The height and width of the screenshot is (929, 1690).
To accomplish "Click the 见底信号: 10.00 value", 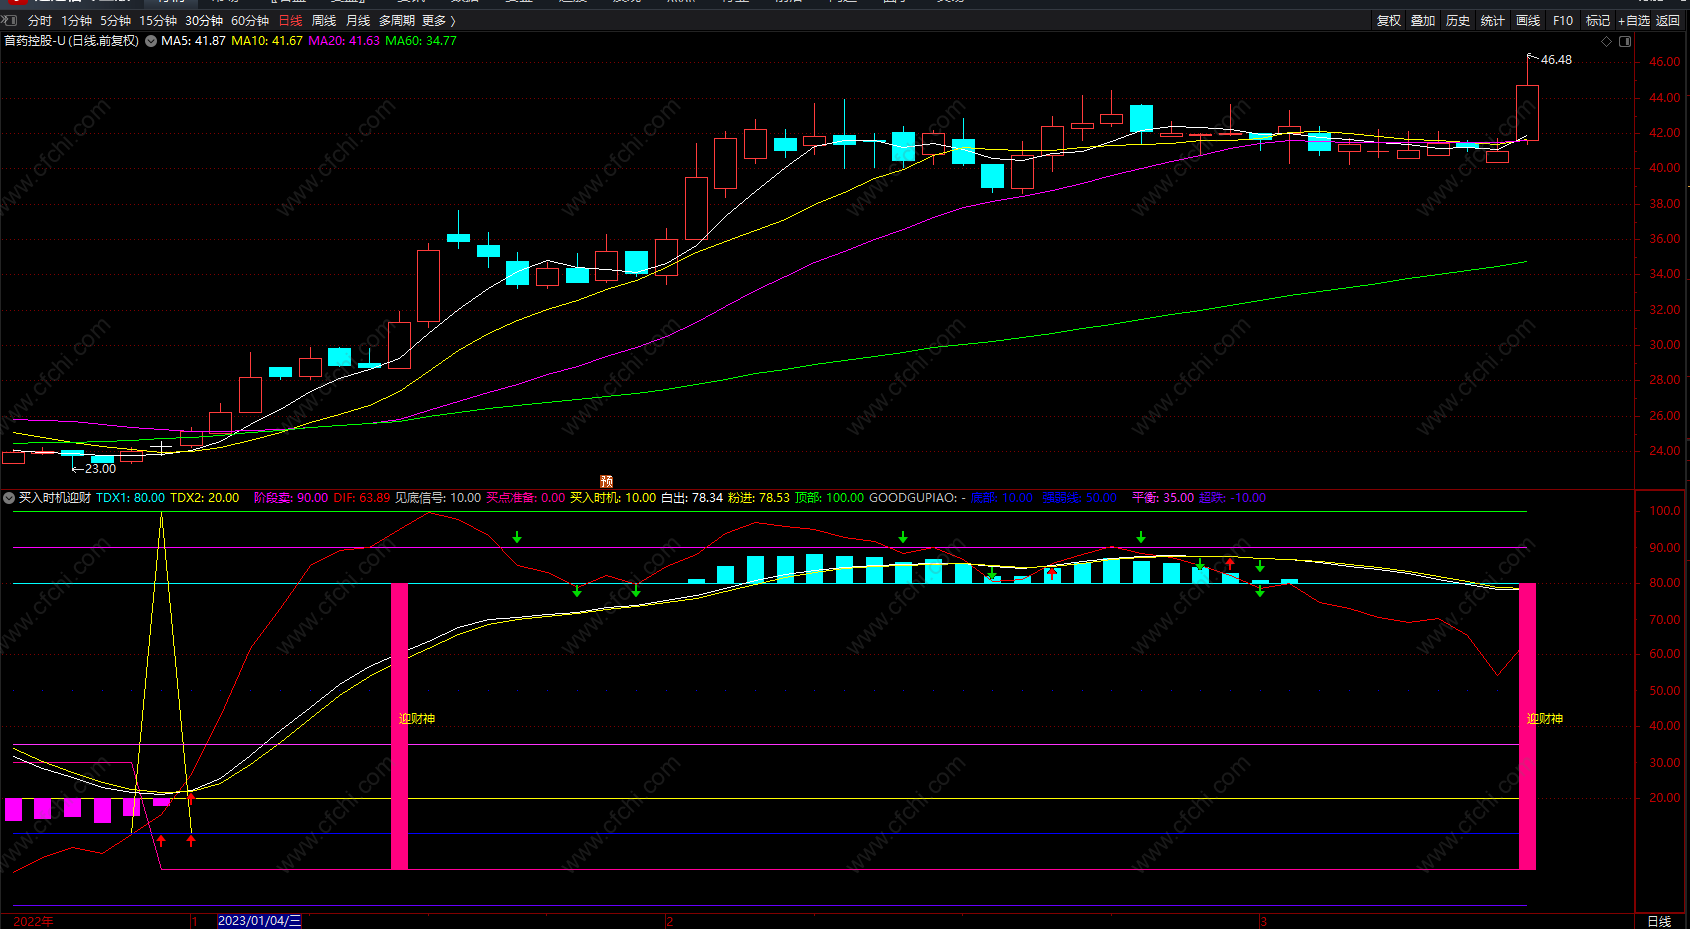I will [x=438, y=498].
